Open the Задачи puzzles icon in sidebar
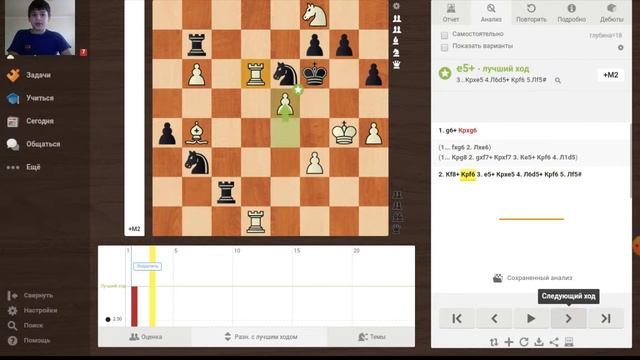The height and width of the screenshot is (360, 640). [13, 75]
